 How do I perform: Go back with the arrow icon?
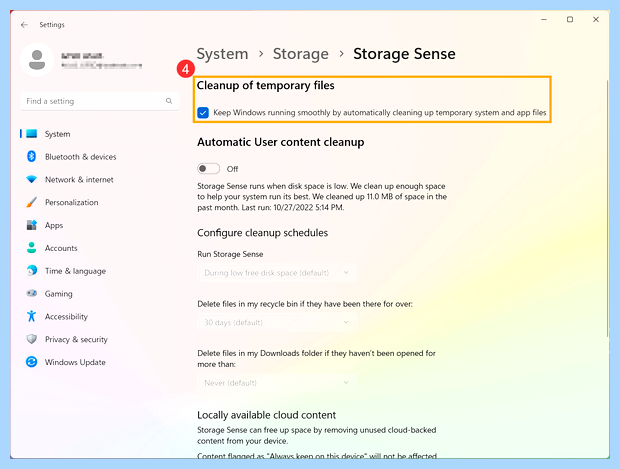[x=25, y=25]
